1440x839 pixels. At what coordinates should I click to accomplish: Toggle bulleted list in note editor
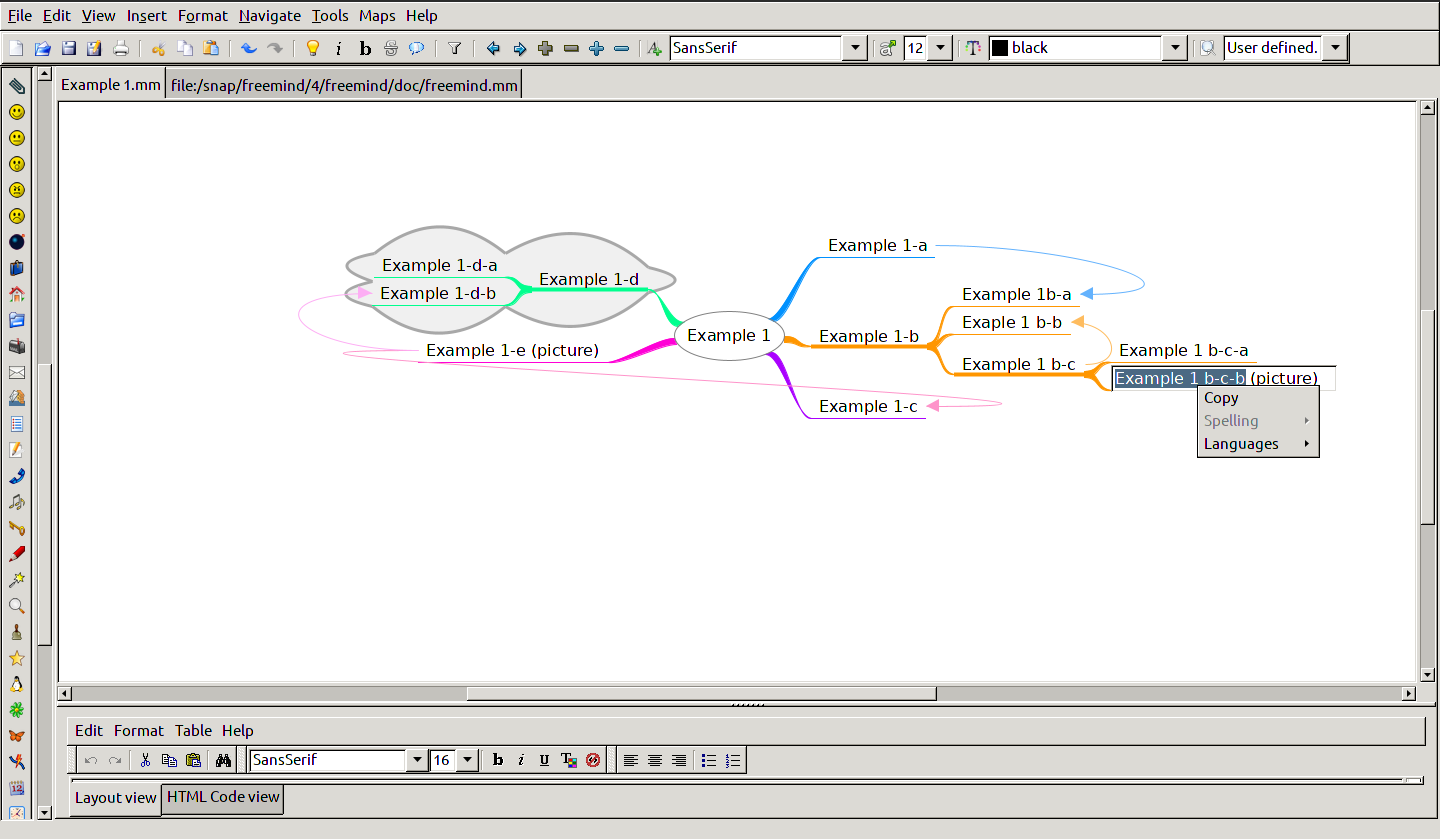coord(709,760)
